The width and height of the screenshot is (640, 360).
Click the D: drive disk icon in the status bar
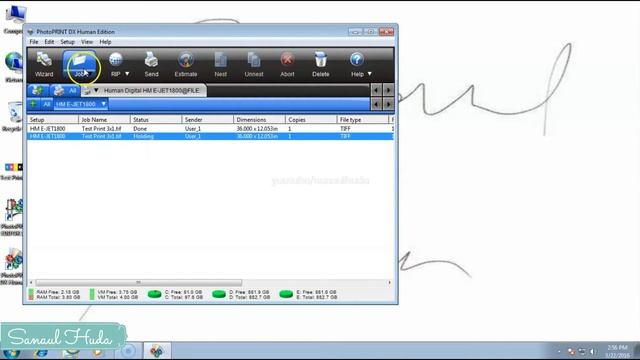coord(219,294)
